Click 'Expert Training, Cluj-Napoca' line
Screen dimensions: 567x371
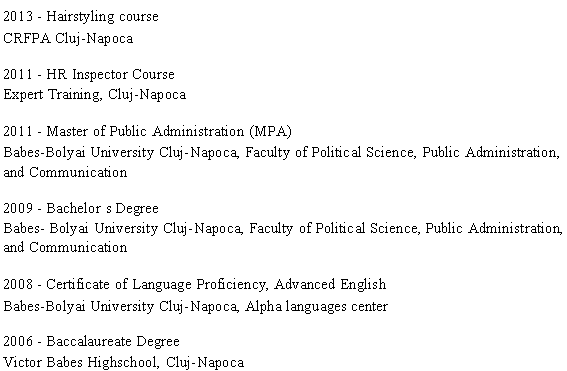[x=95, y=95]
